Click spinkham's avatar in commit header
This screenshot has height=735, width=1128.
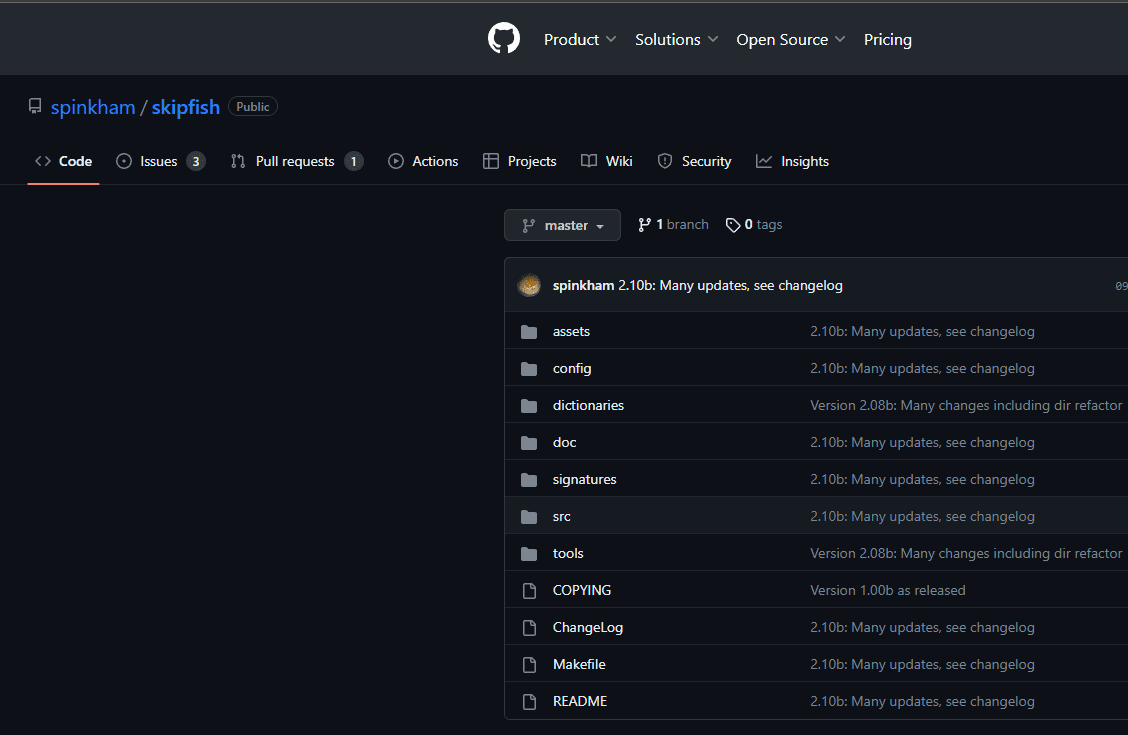pos(529,285)
